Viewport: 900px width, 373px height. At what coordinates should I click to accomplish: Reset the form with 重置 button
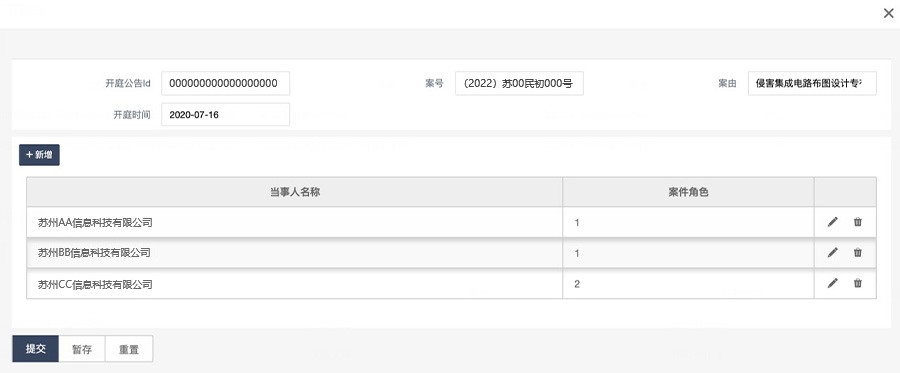pyautogui.click(x=129, y=349)
